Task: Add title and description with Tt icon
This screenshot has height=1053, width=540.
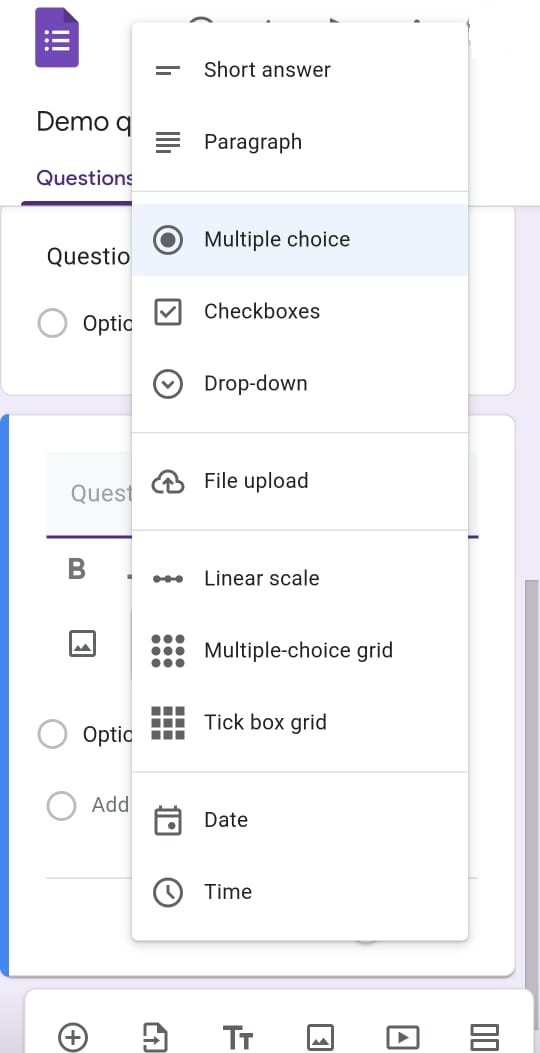Action: point(238,1038)
